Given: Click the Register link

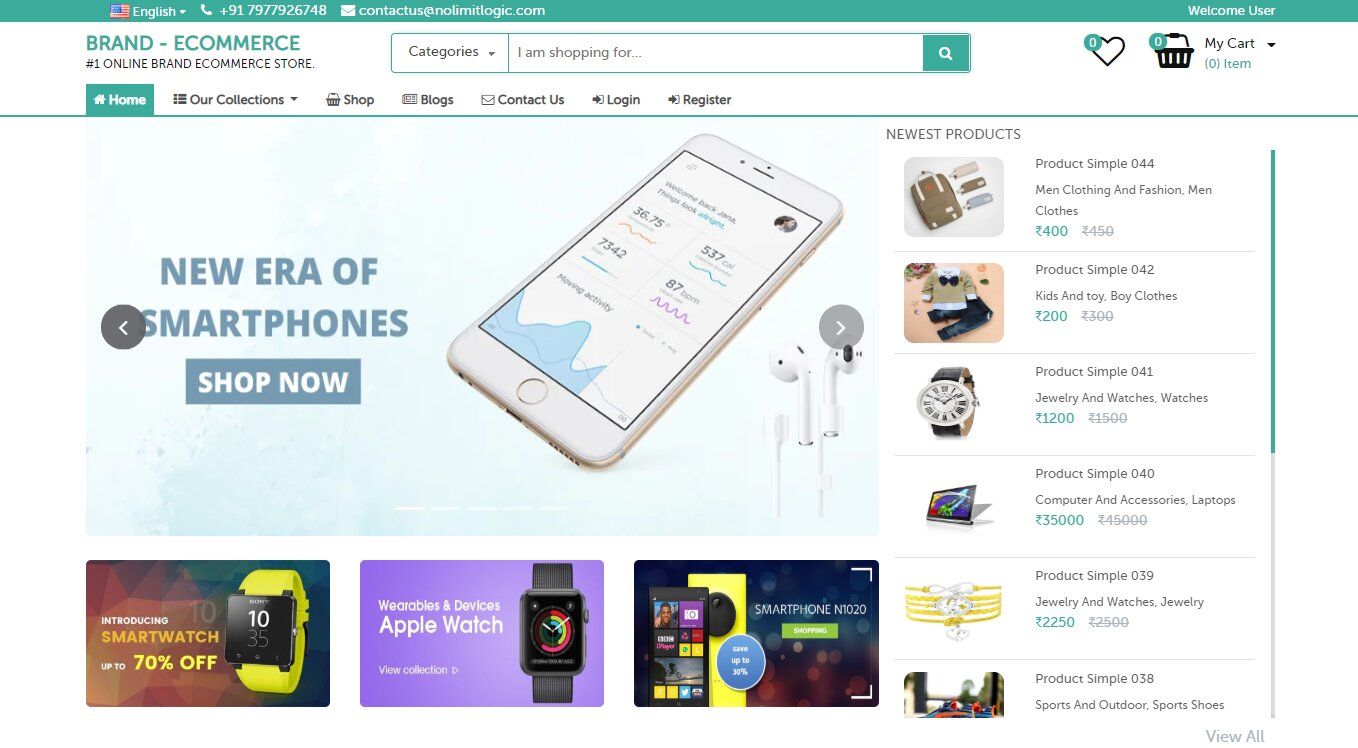Looking at the screenshot, I should pos(700,100).
